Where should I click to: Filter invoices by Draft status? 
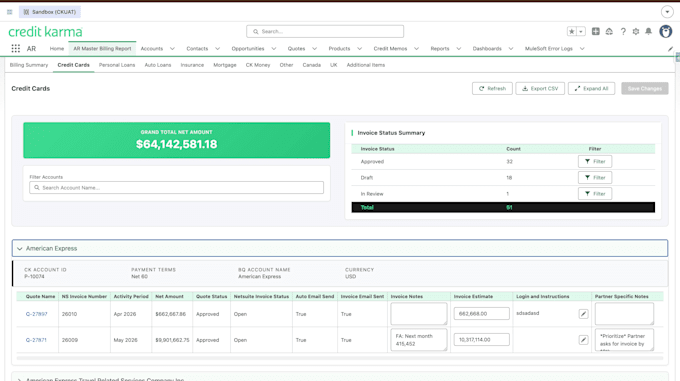click(595, 177)
